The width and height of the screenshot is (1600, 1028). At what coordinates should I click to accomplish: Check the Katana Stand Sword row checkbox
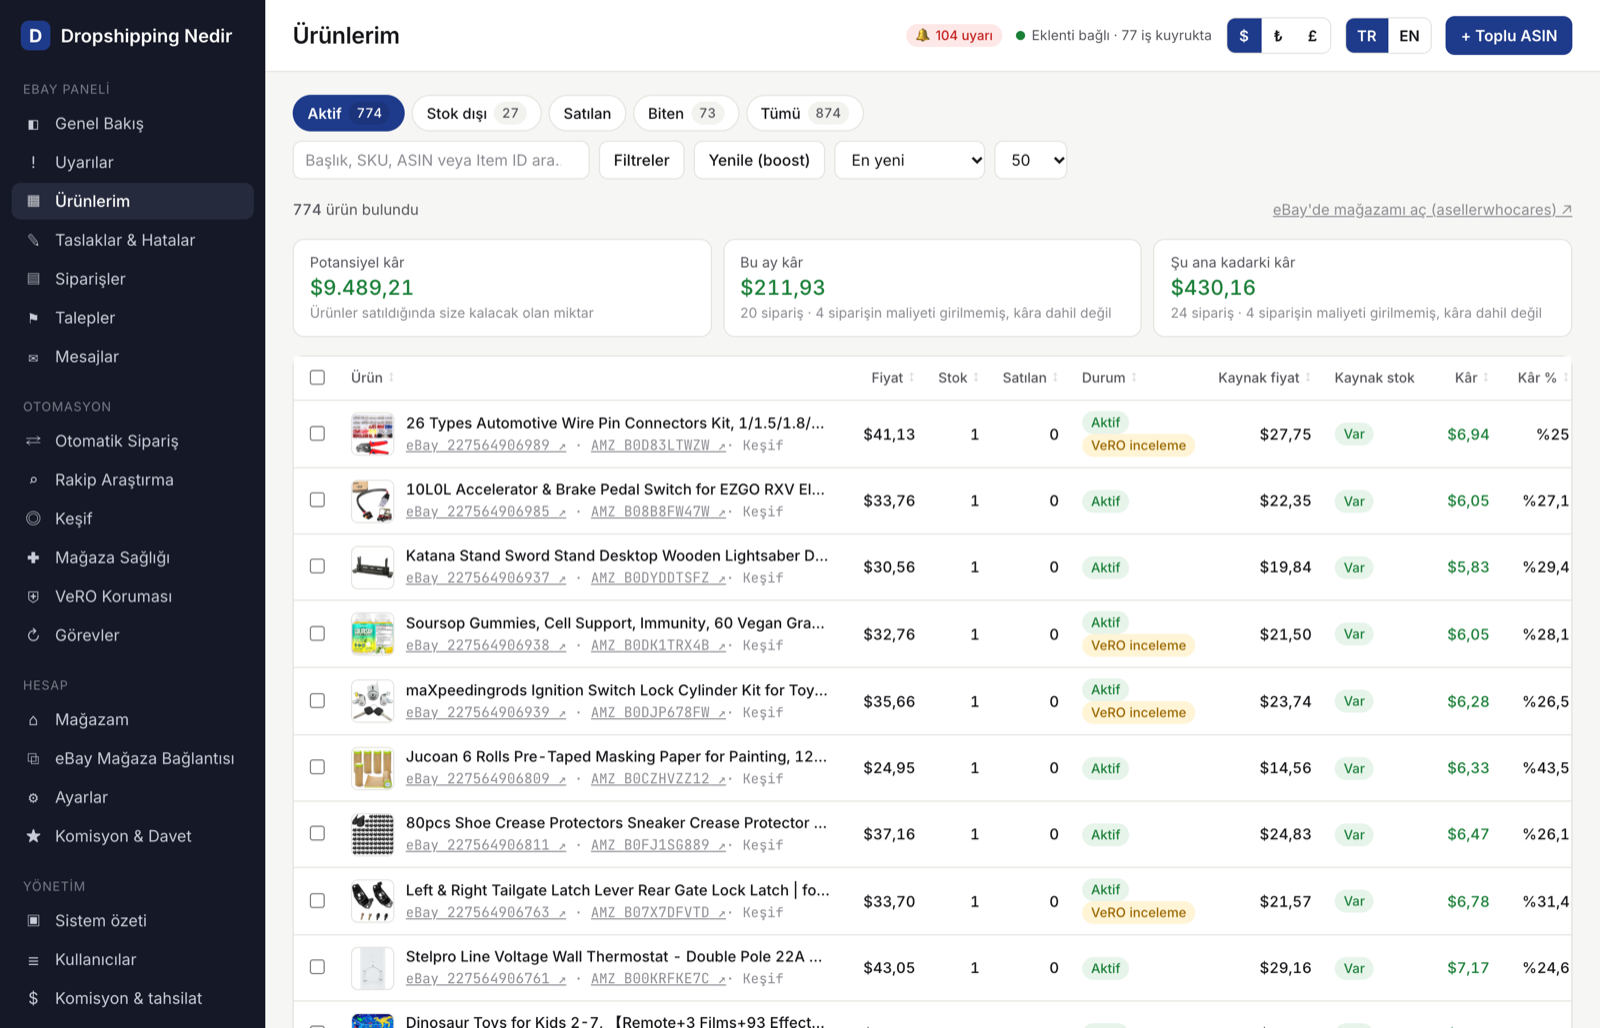pyautogui.click(x=317, y=567)
